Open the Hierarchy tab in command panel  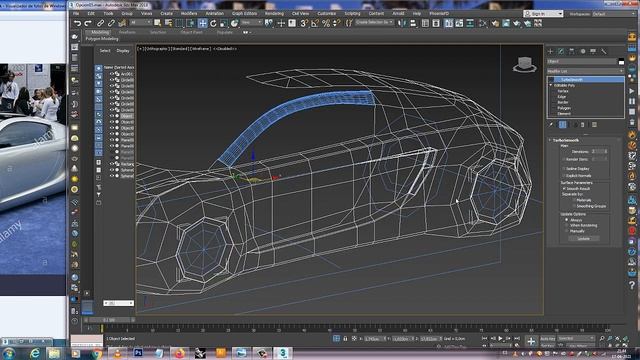(571, 51)
